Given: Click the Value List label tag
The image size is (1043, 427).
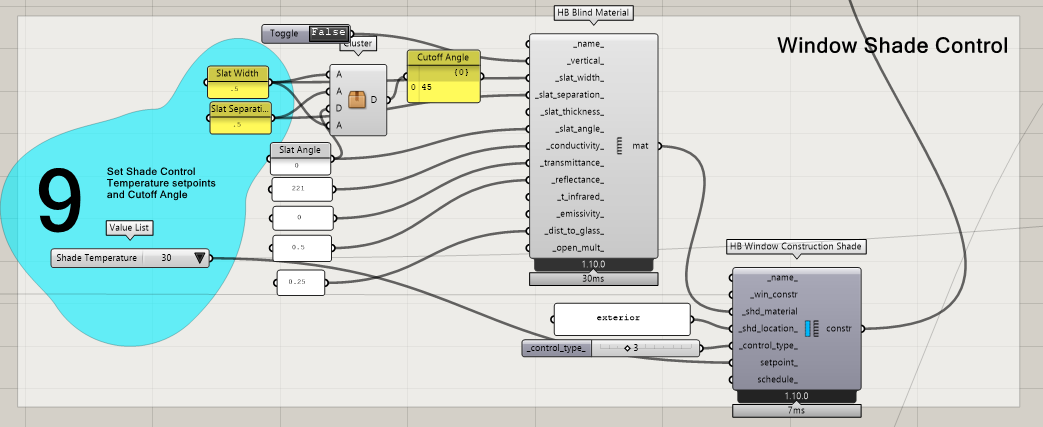Looking at the screenshot, I should click(x=130, y=228).
